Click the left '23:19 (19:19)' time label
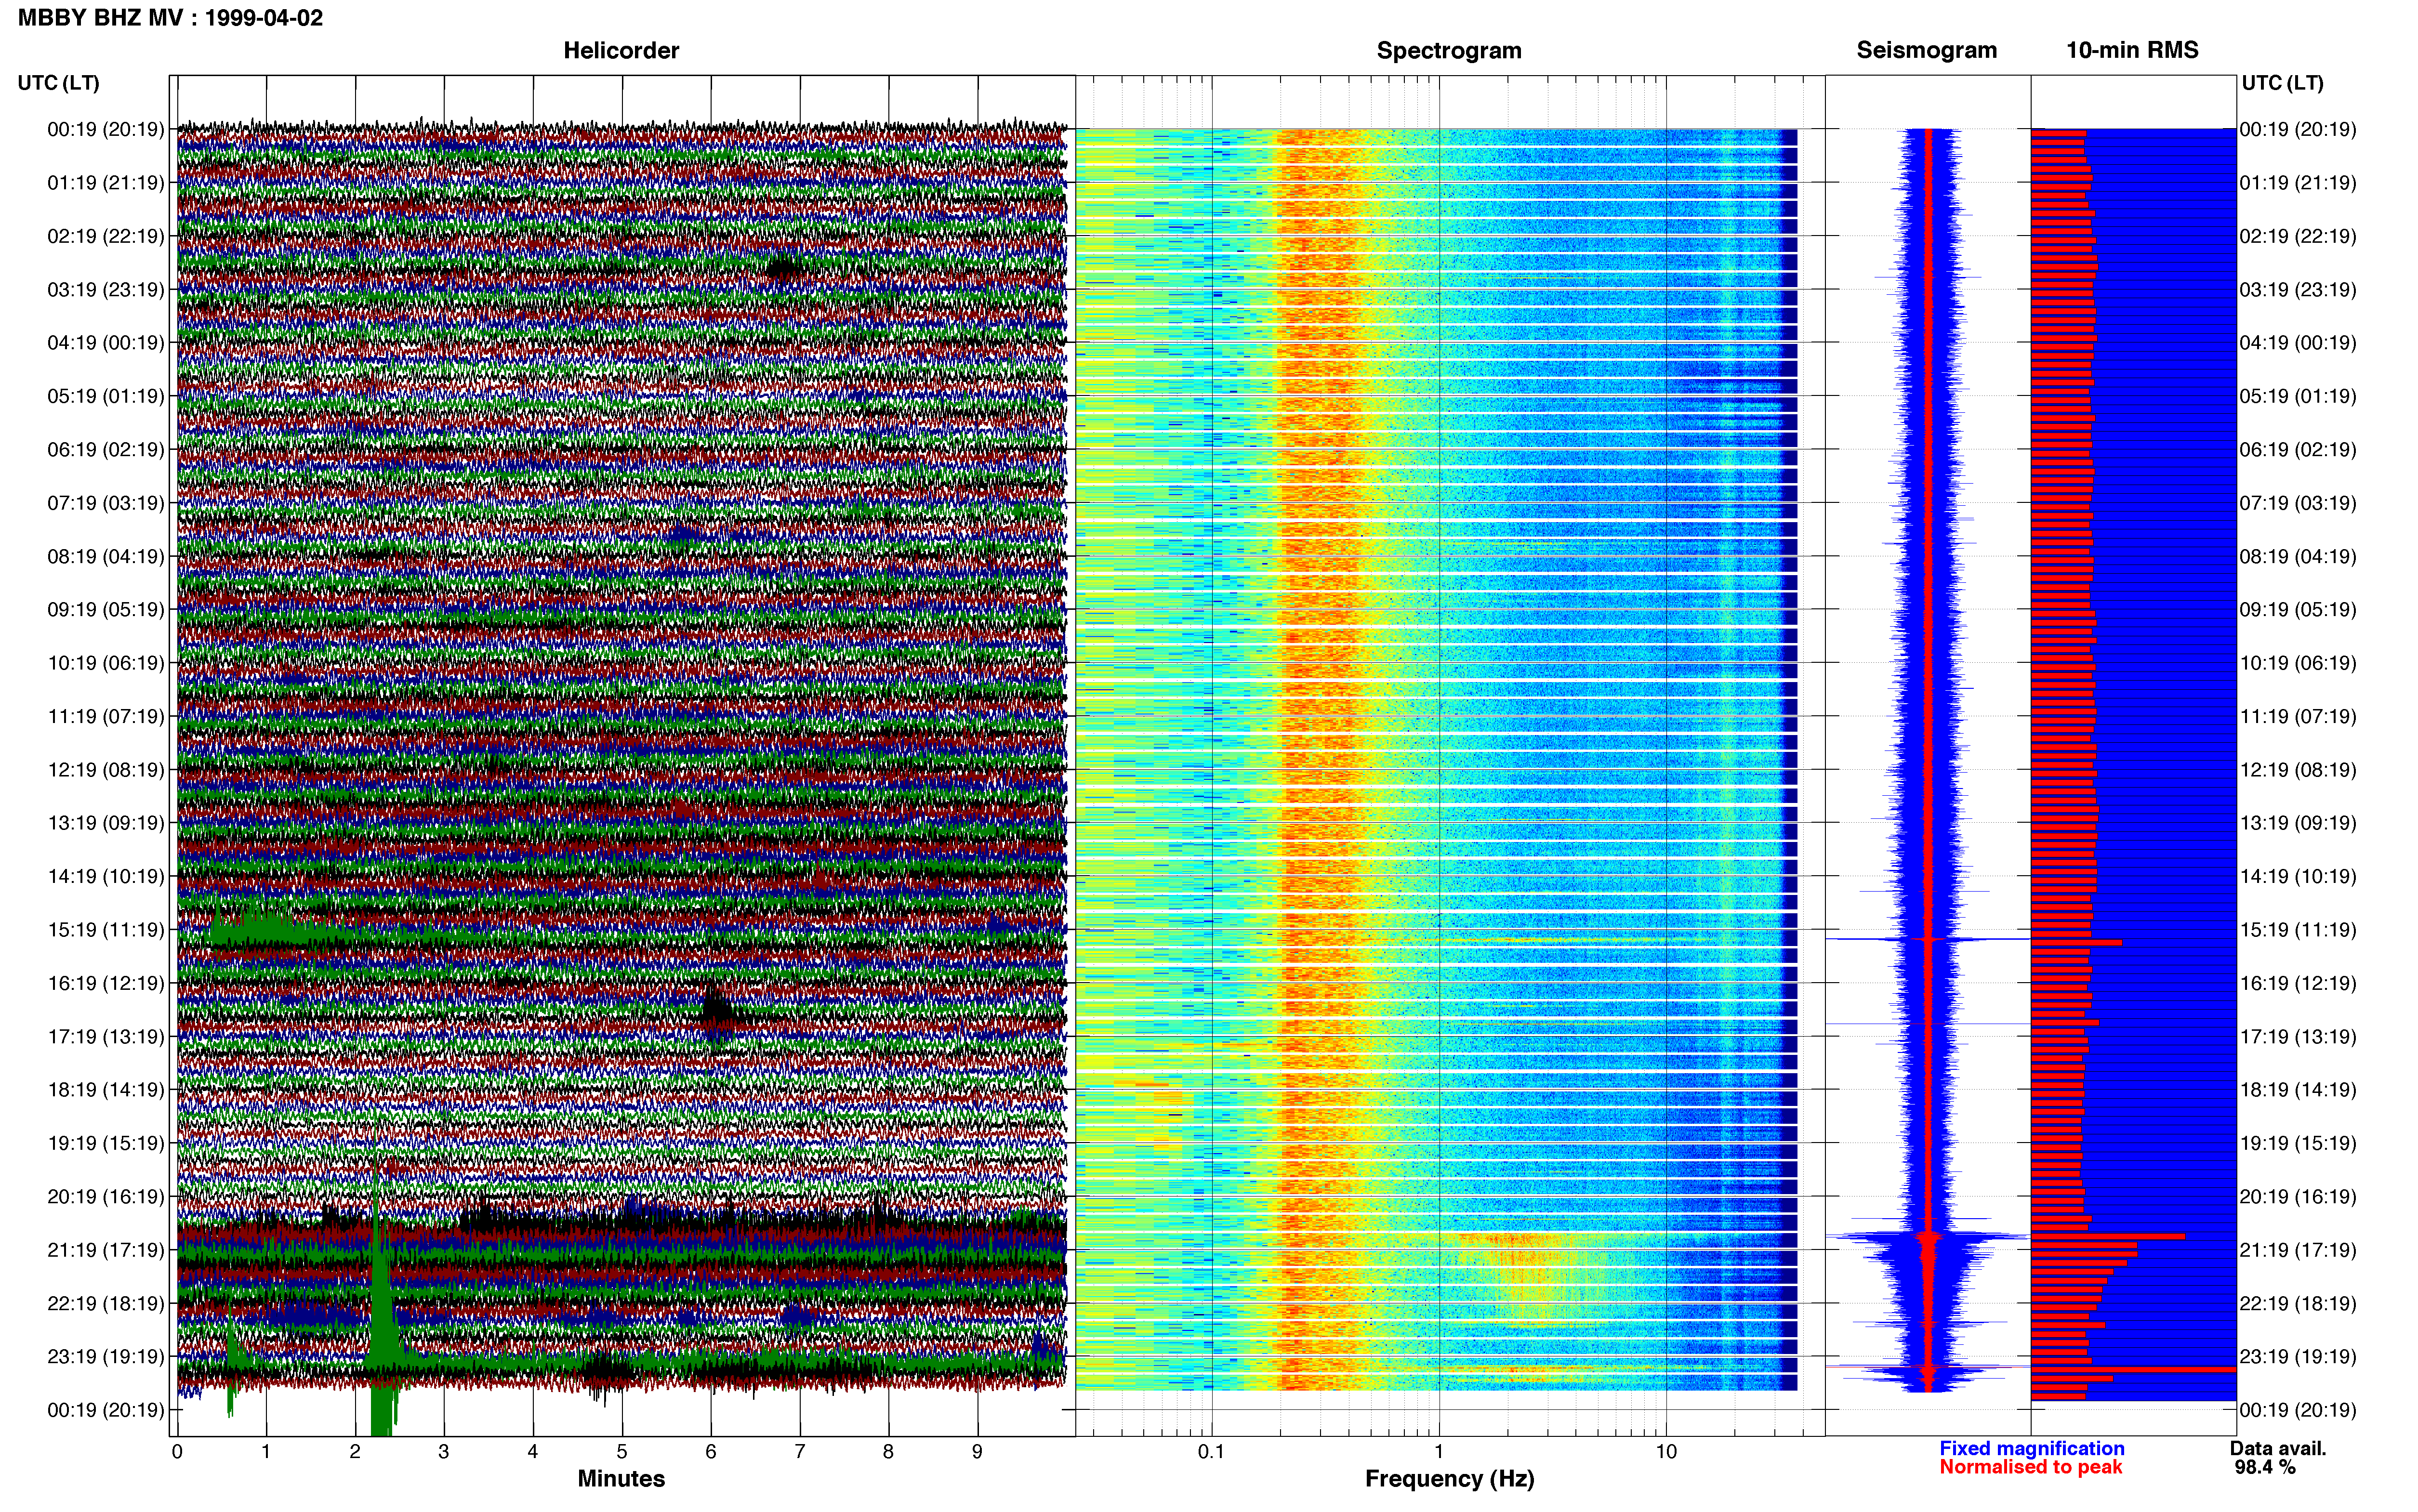The height and width of the screenshot is (1512, 2418). pos(105,1357)
